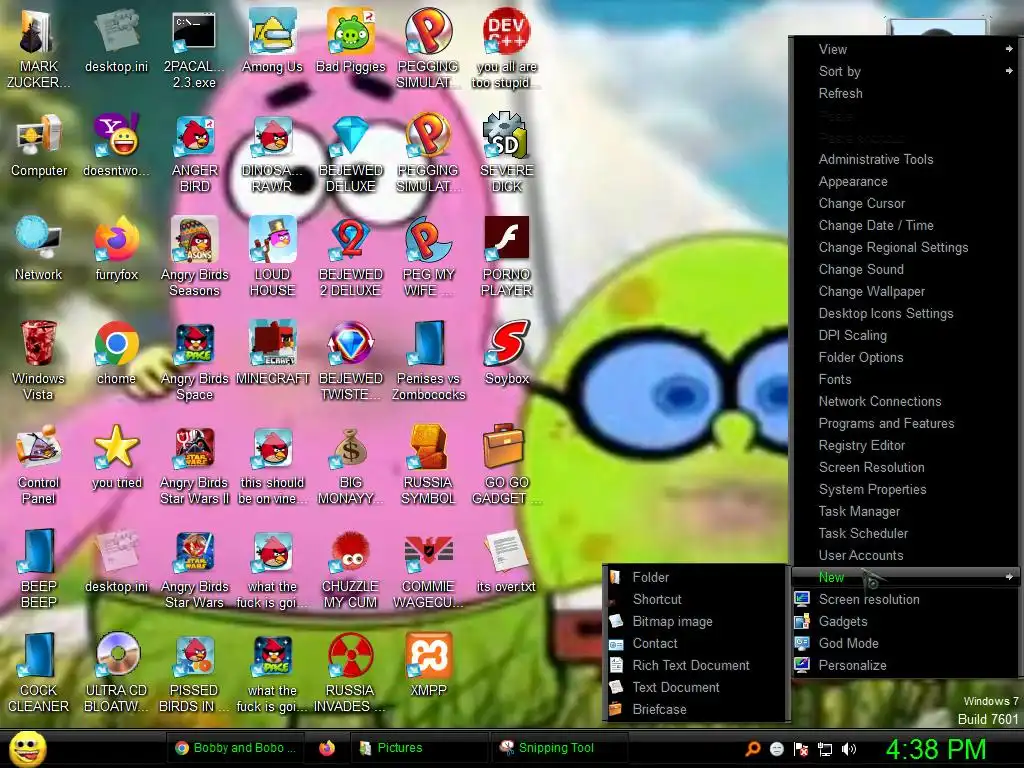Create a new Contact
Screen dimensions: 1024x768
(x=696, y=643)
